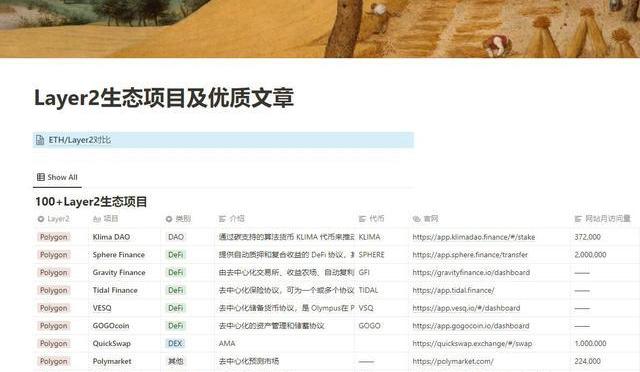The height and width of the screenshot is (372, 640).
Task: Click the 介绍 column text icon
Action: (222, 219)
